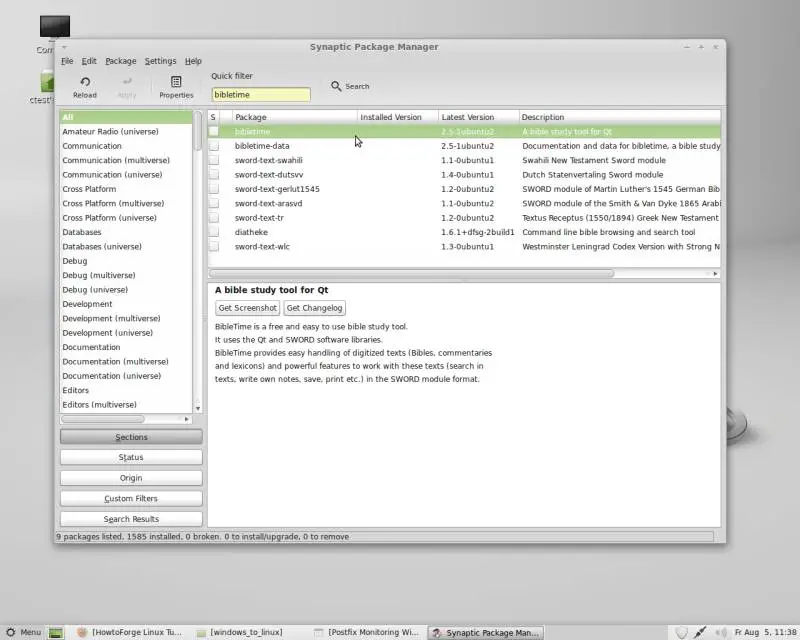This screenshot has width=800, height=640.
Task: Click the 'Dutch Statenvertaling Sword module' description
Action: coord(592,175)
